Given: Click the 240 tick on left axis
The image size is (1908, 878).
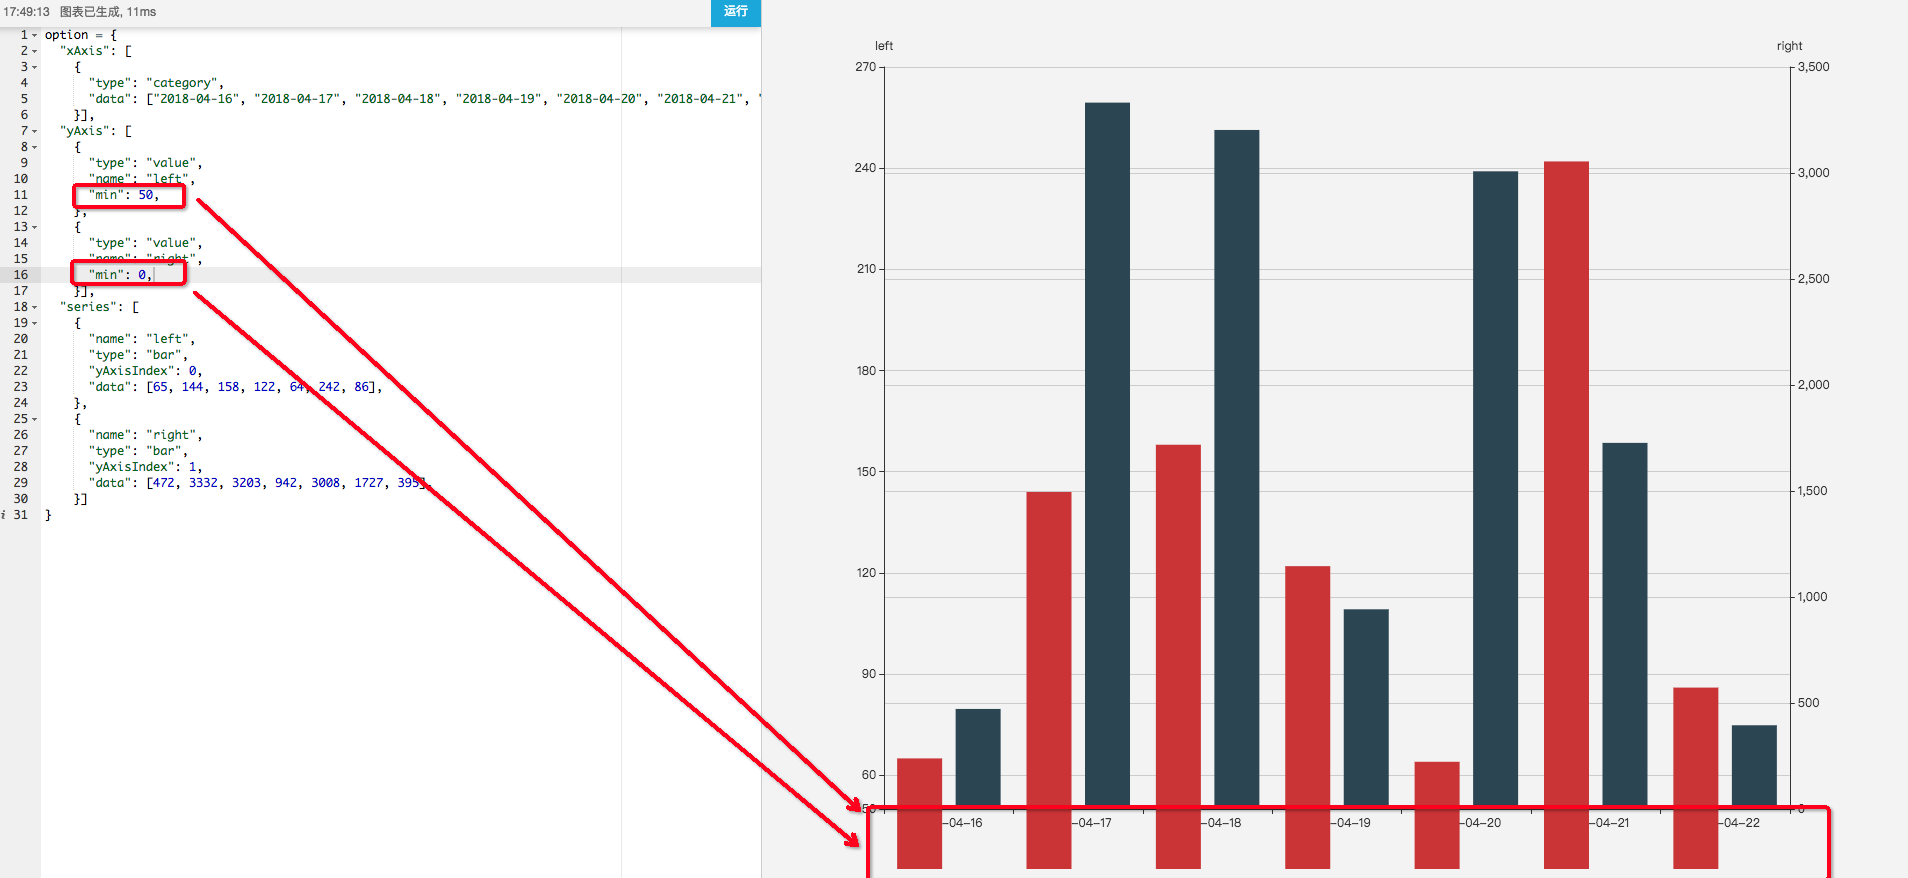Looking at the screenshot, I should tap(865, 168).
